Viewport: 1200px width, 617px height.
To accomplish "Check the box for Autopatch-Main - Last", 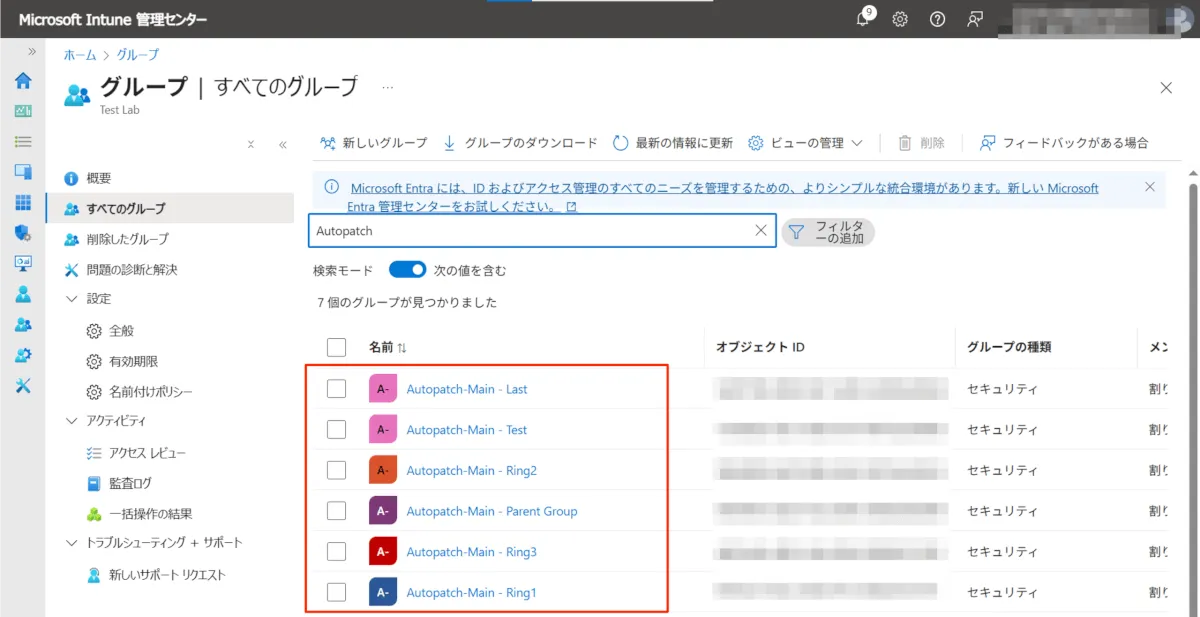I will click(337, 389).
